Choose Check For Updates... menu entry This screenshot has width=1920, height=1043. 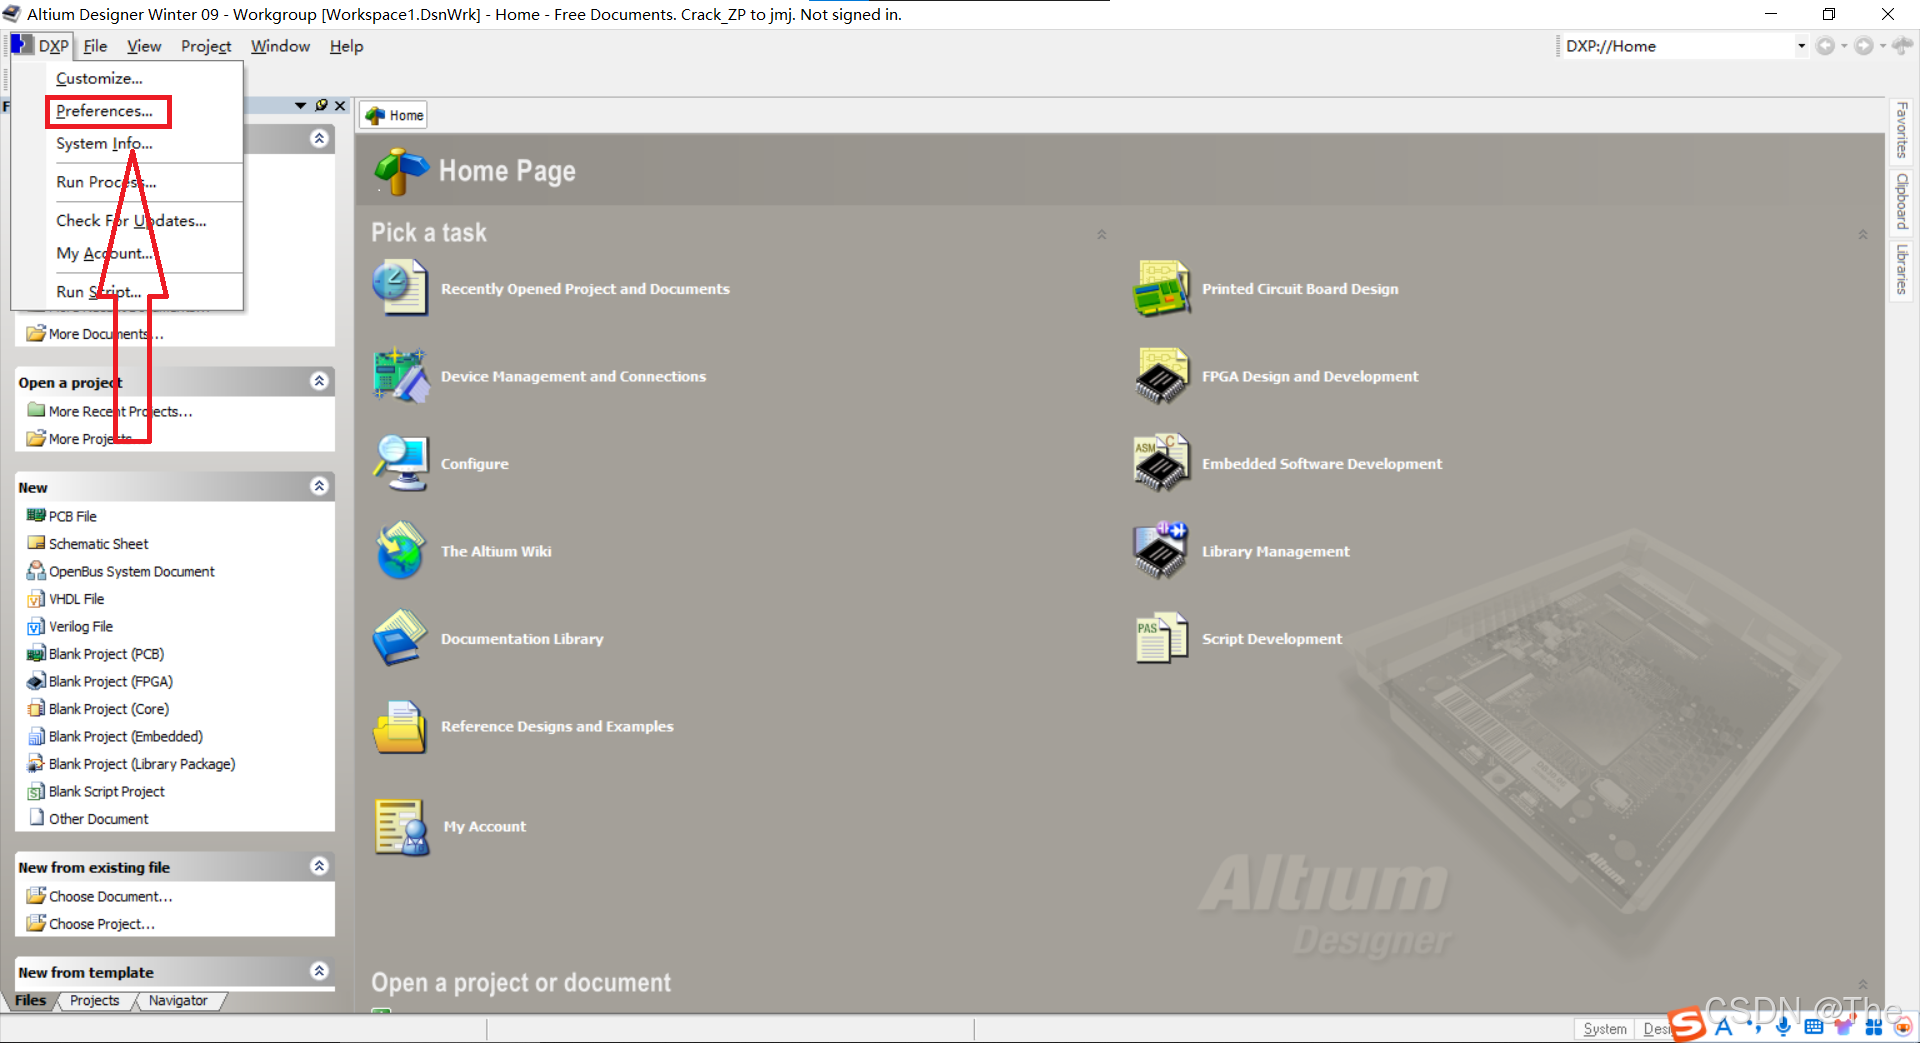[131, 221]
